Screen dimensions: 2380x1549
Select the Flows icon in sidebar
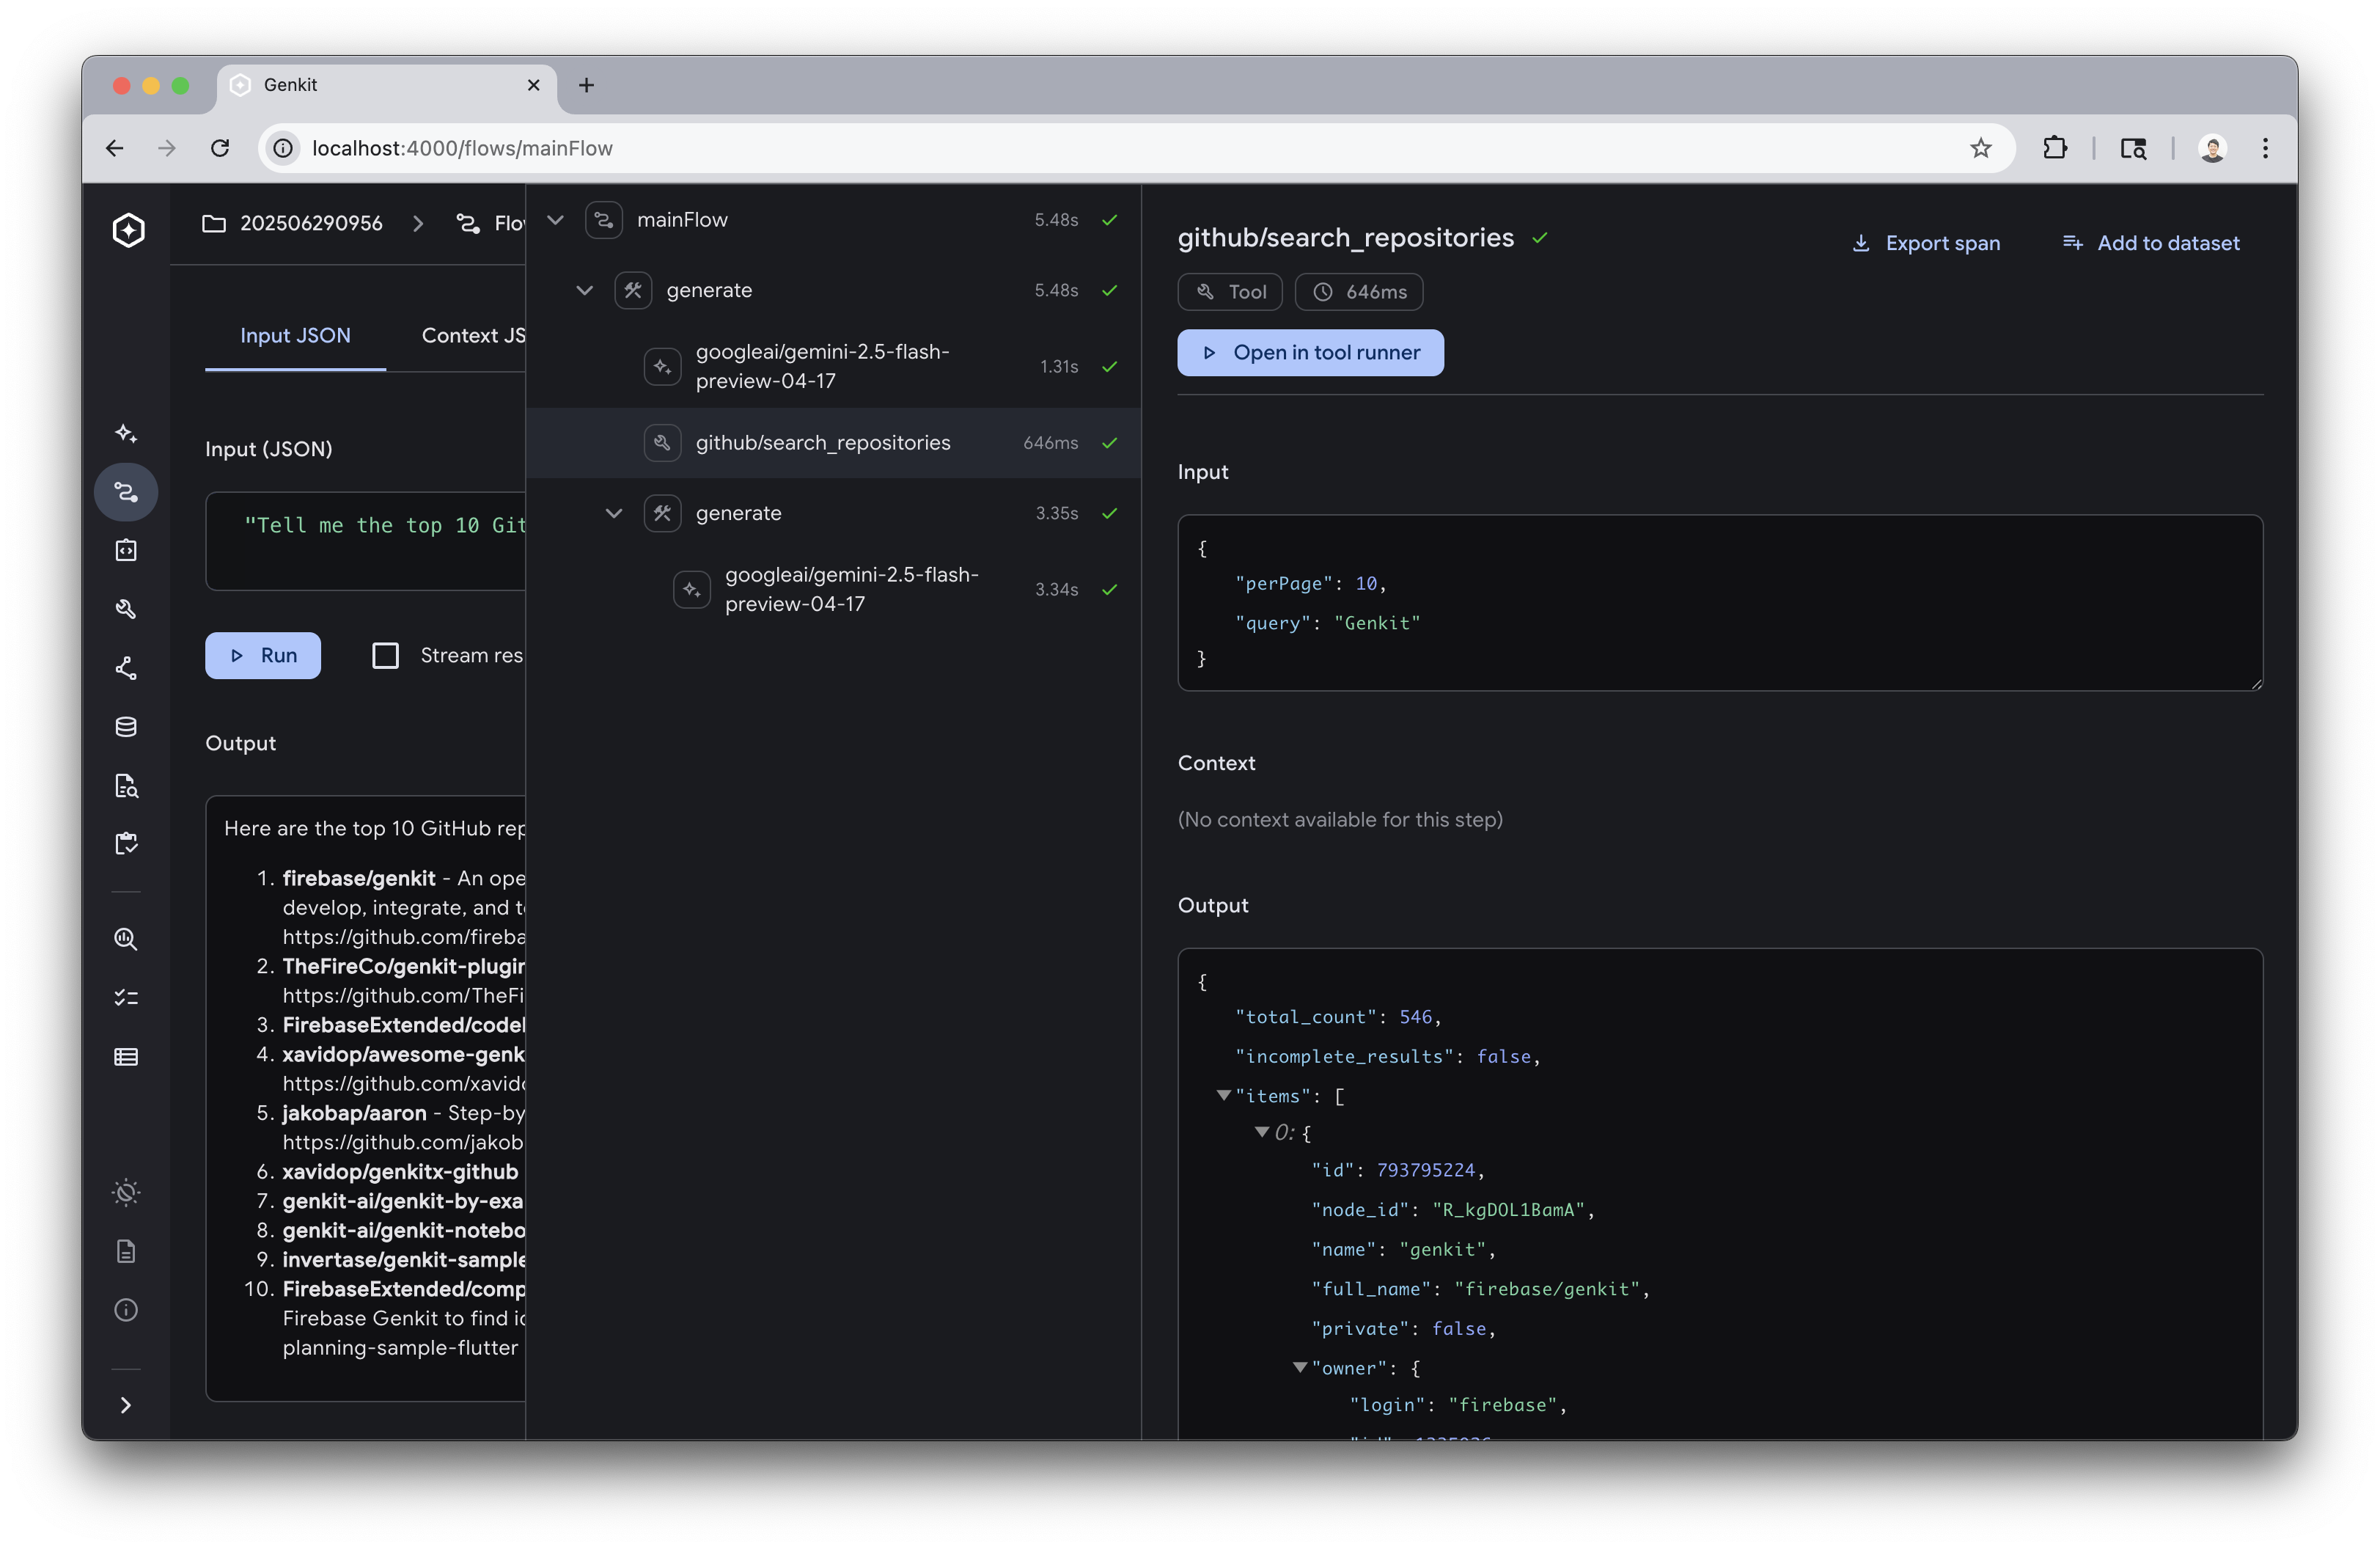pos(126,492)
